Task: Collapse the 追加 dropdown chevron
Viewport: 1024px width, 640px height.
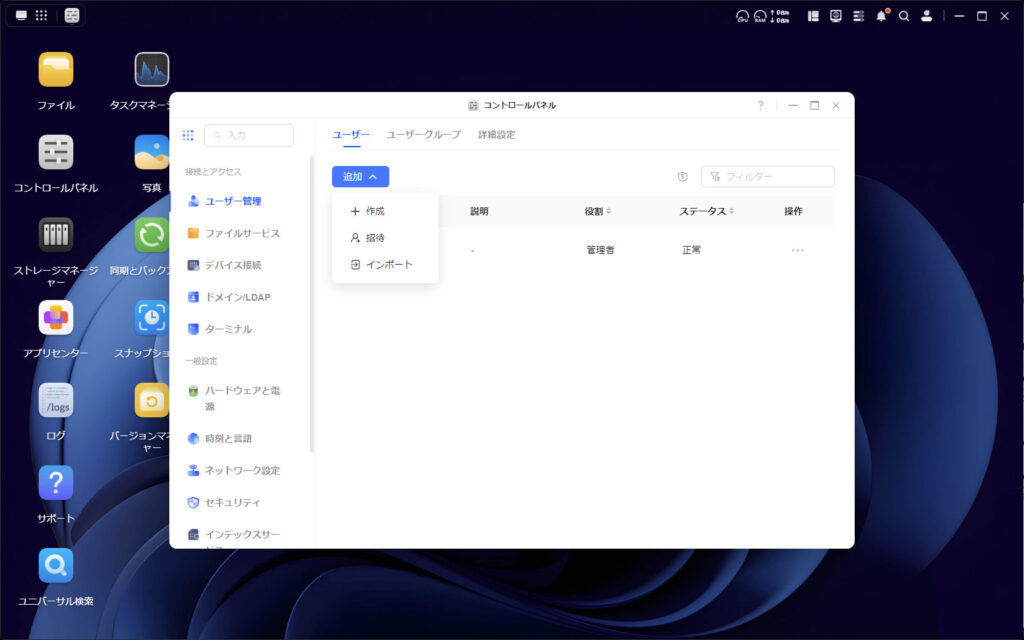Action: coord(372,176)
